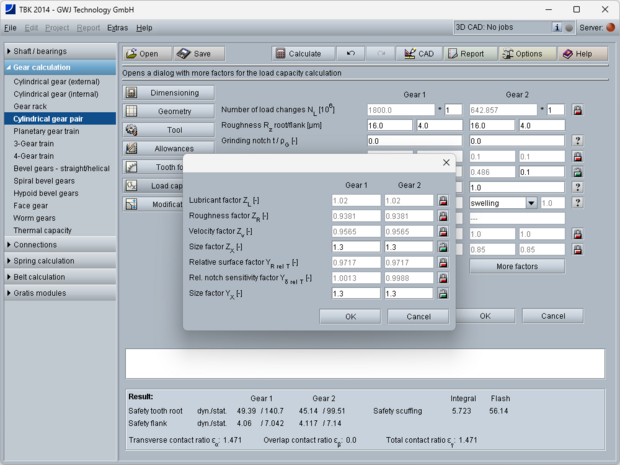620x465 pixels.
Task: Click OK in the factors dialog
Action: [x=349, y=316]
